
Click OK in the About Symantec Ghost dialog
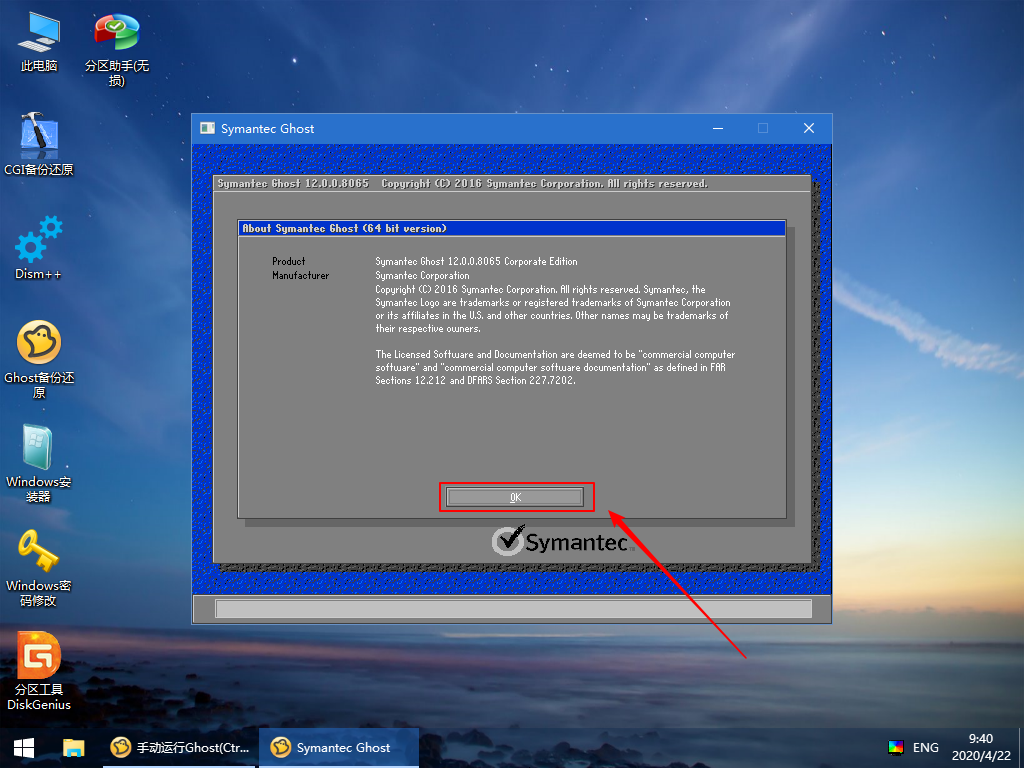tap(515, 497)
